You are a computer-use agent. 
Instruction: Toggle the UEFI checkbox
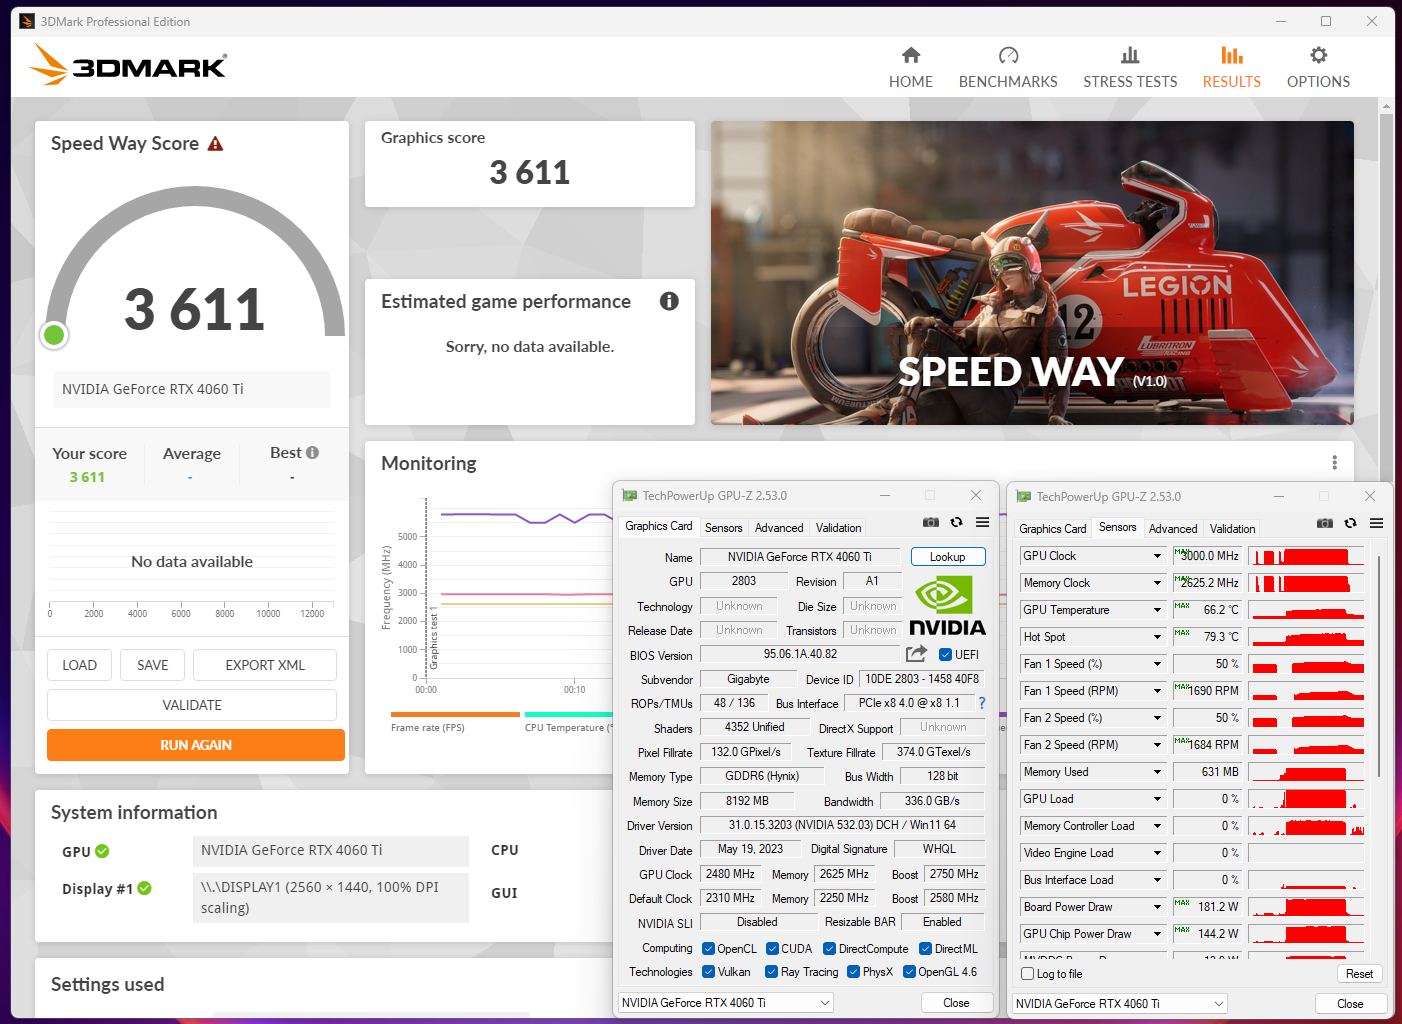tap(945, 655)
